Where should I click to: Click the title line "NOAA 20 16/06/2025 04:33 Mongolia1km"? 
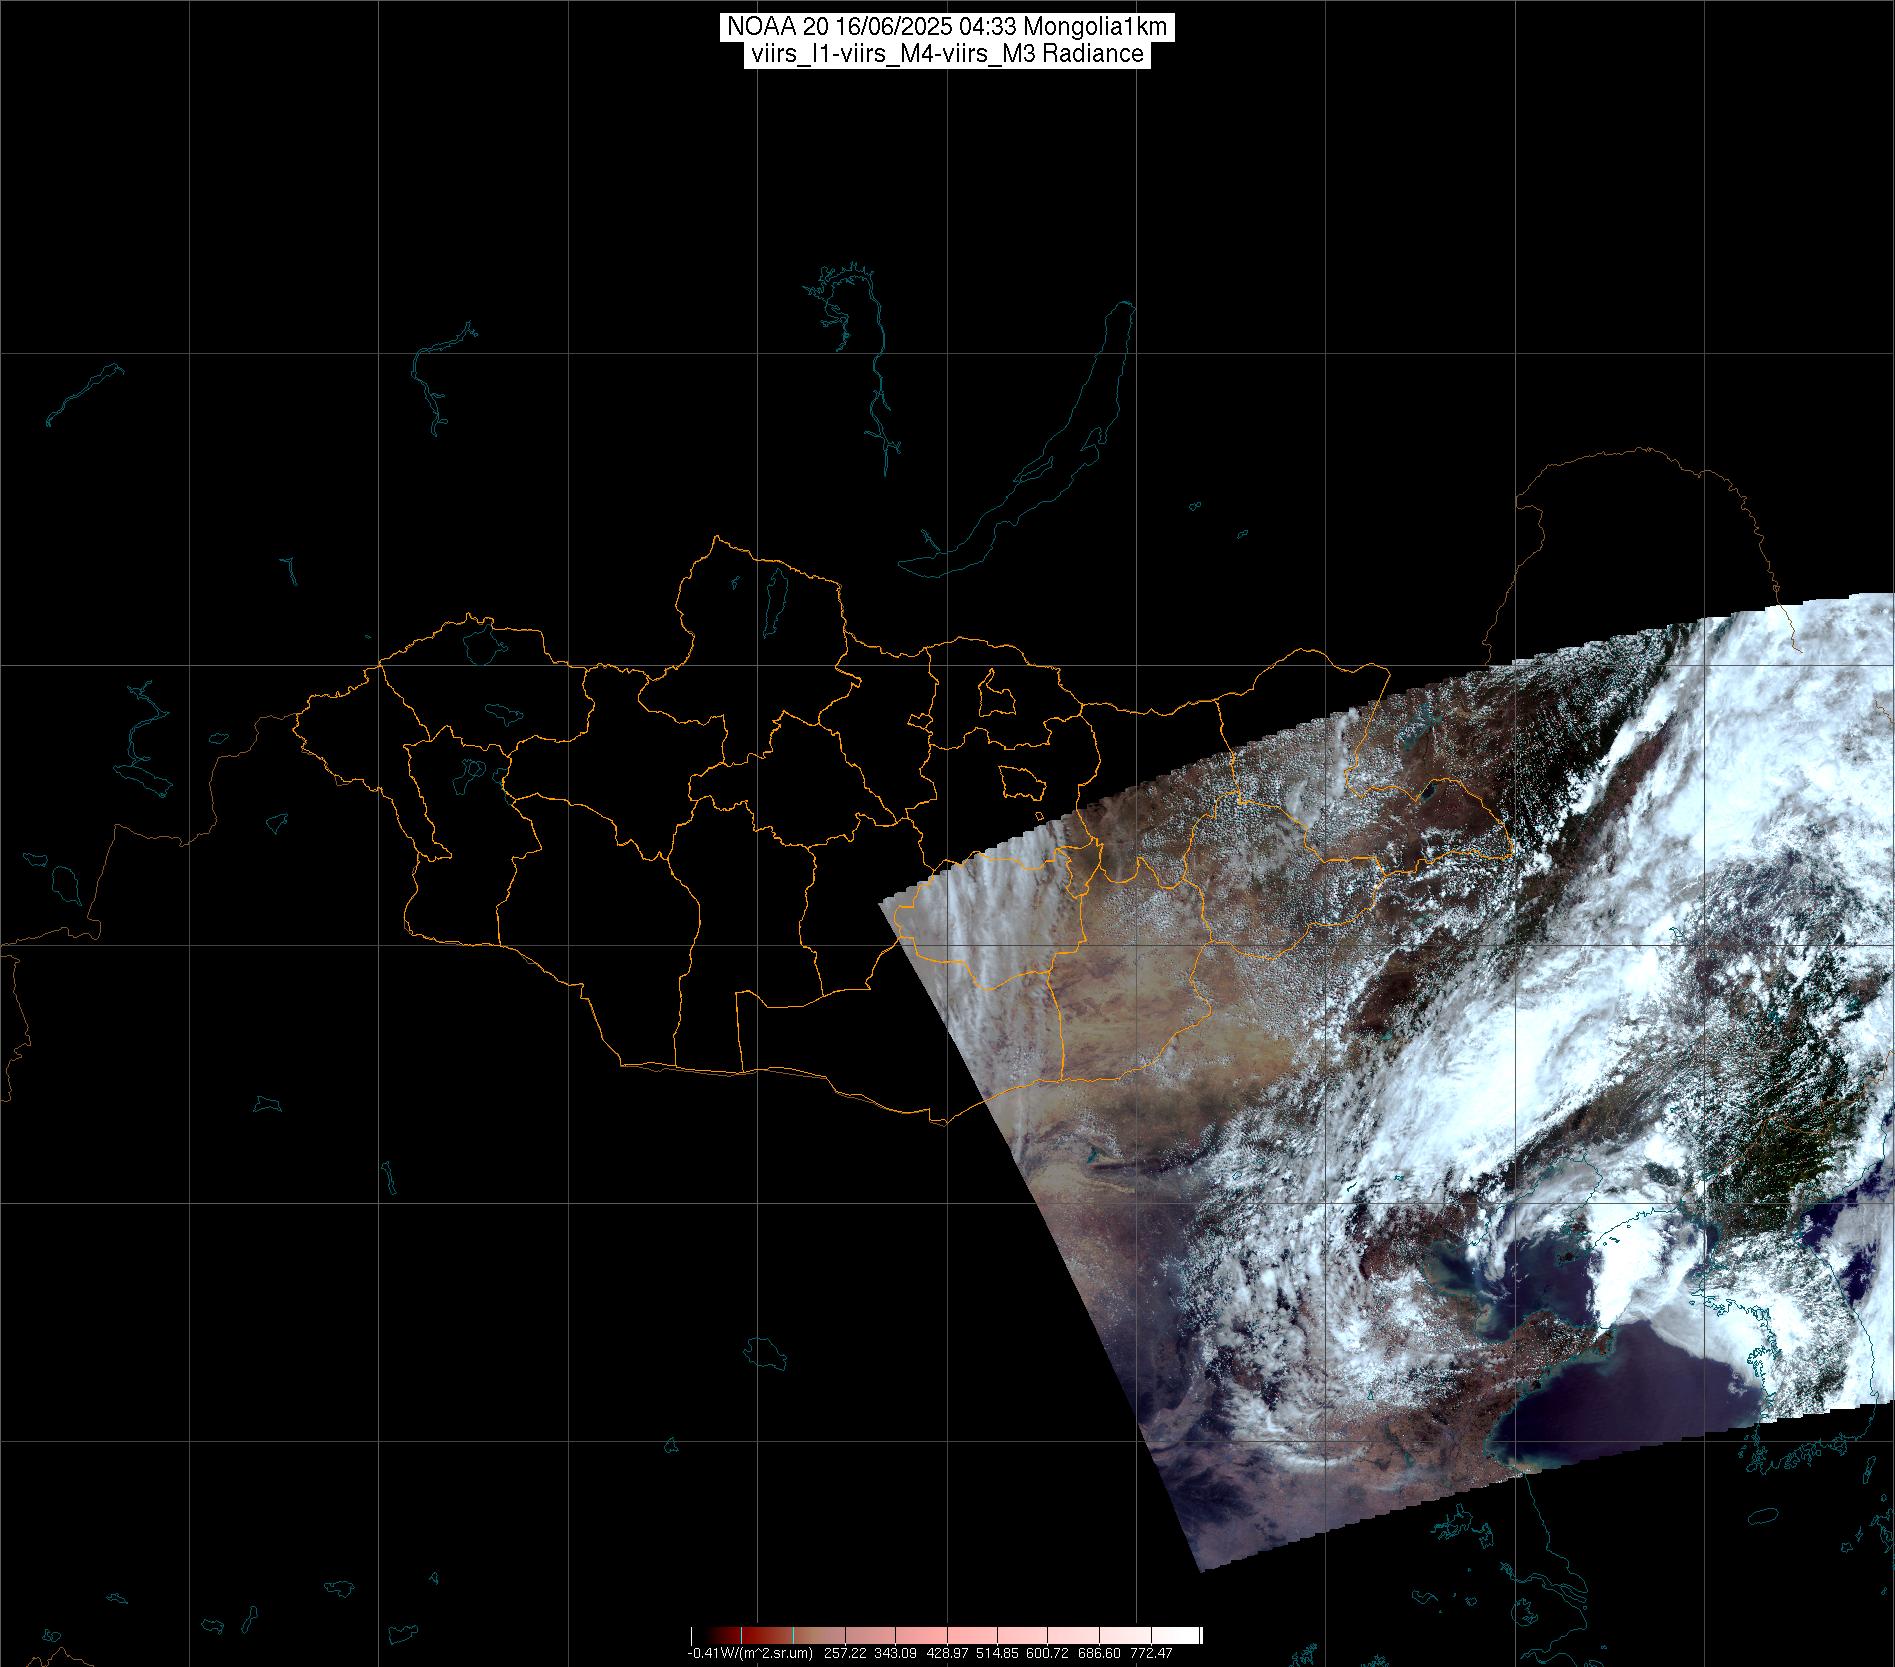(947, 28)
